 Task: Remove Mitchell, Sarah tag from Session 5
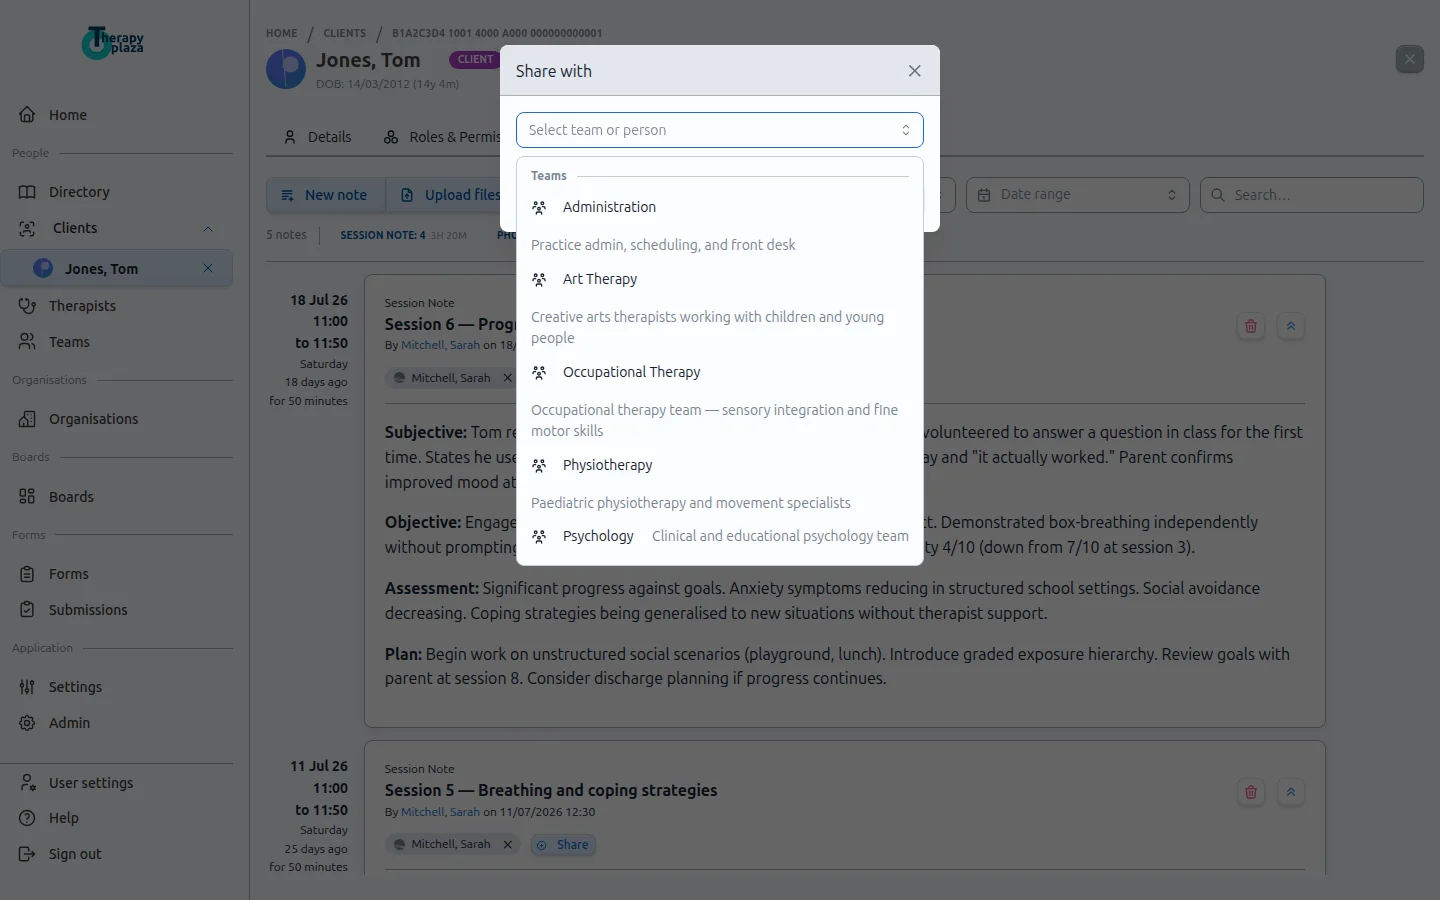coord(508,845)
